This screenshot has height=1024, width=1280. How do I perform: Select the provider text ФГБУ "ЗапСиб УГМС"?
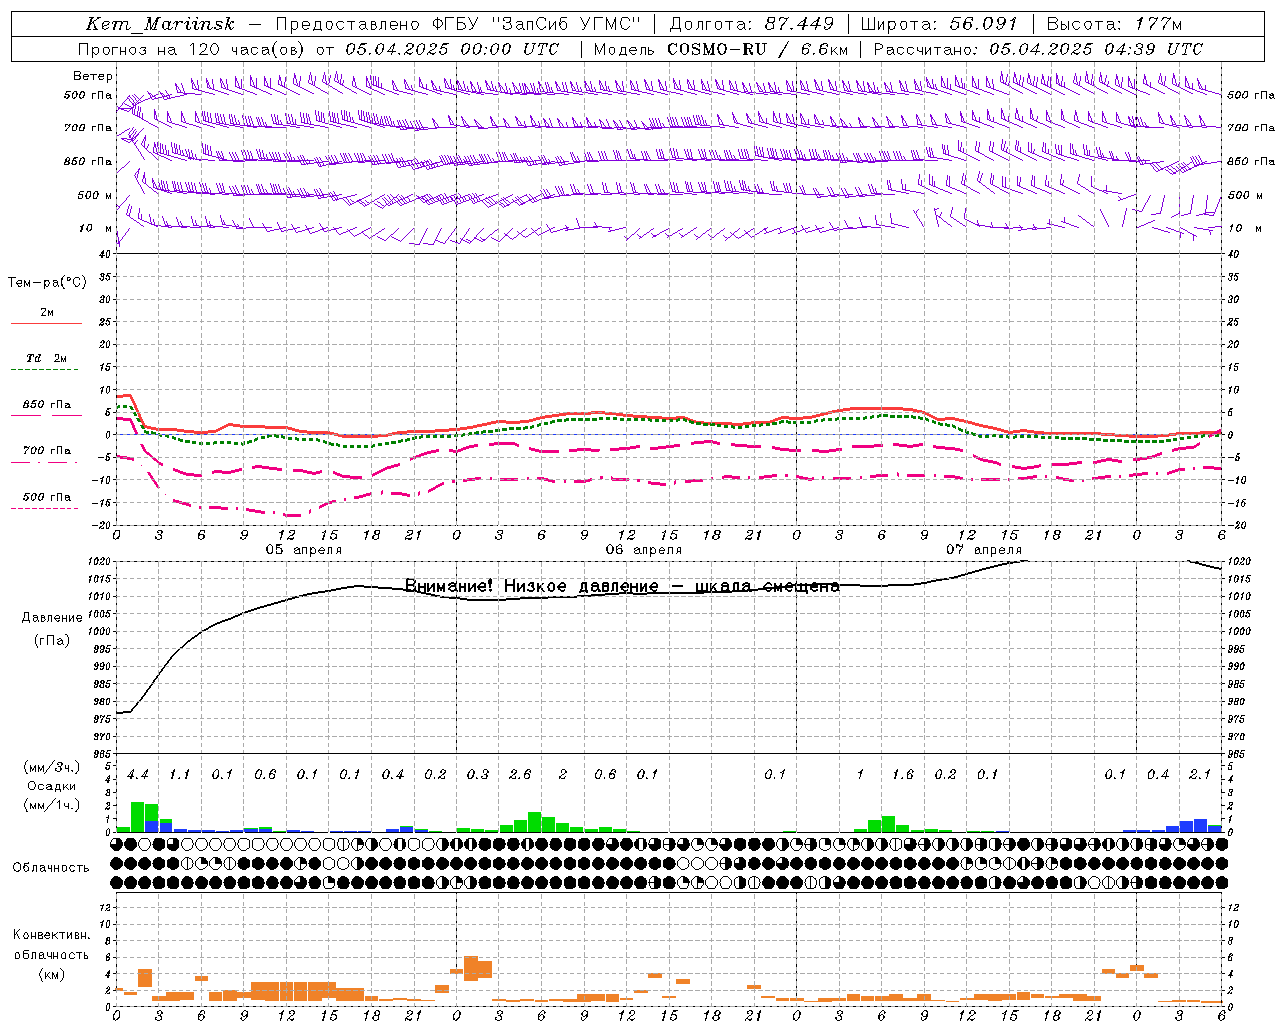point(536,24)
